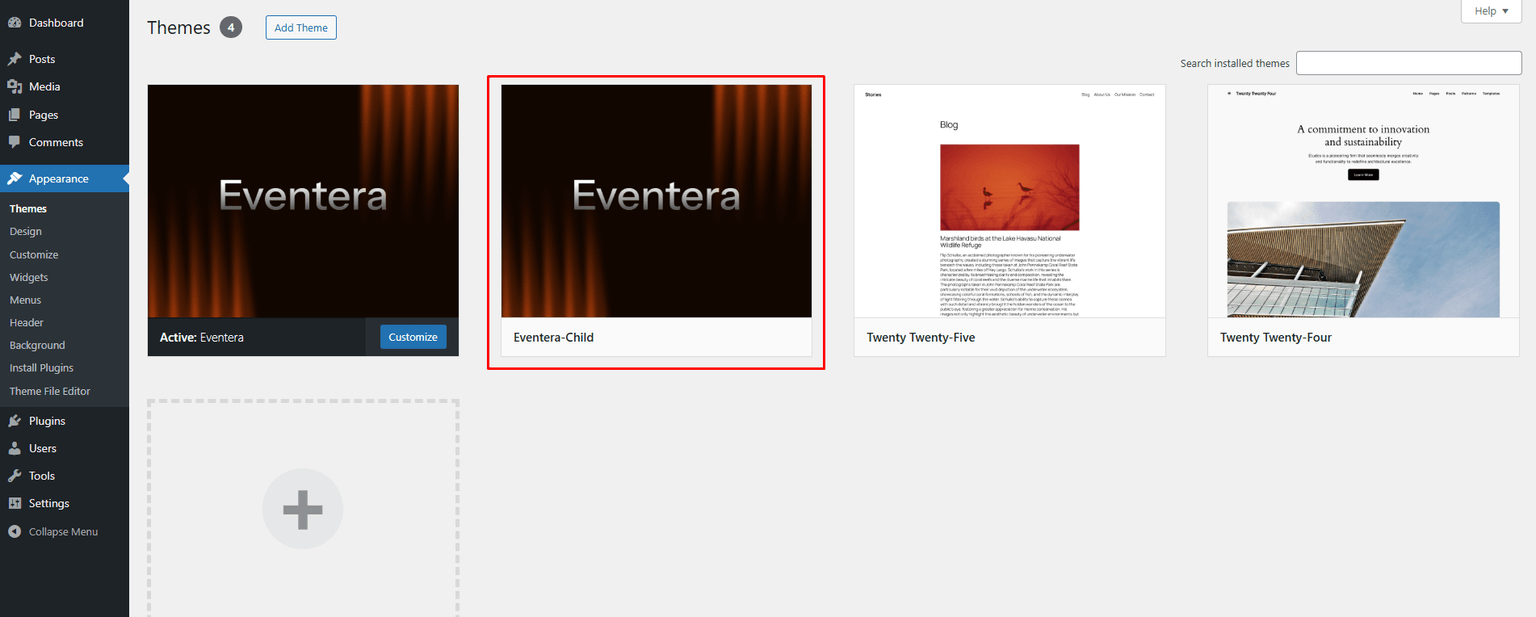Click the Collapse Menu arrow icon
1536x617 pixels.
(15, 532)
